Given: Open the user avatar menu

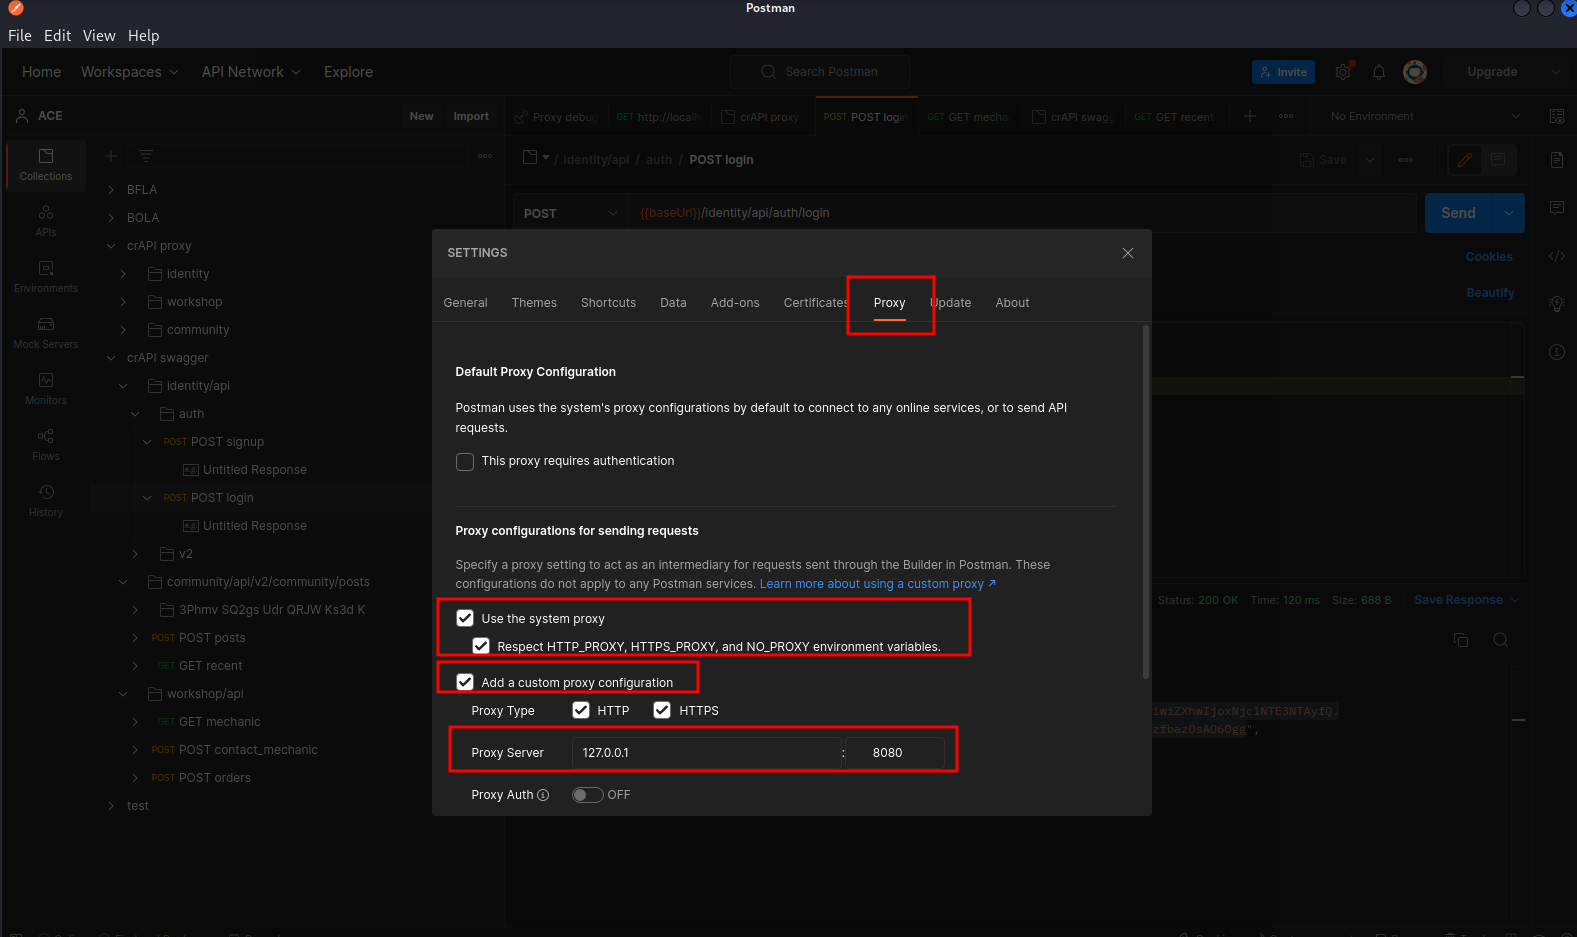Looking at the screenshot, I should tap(1415, 72).
